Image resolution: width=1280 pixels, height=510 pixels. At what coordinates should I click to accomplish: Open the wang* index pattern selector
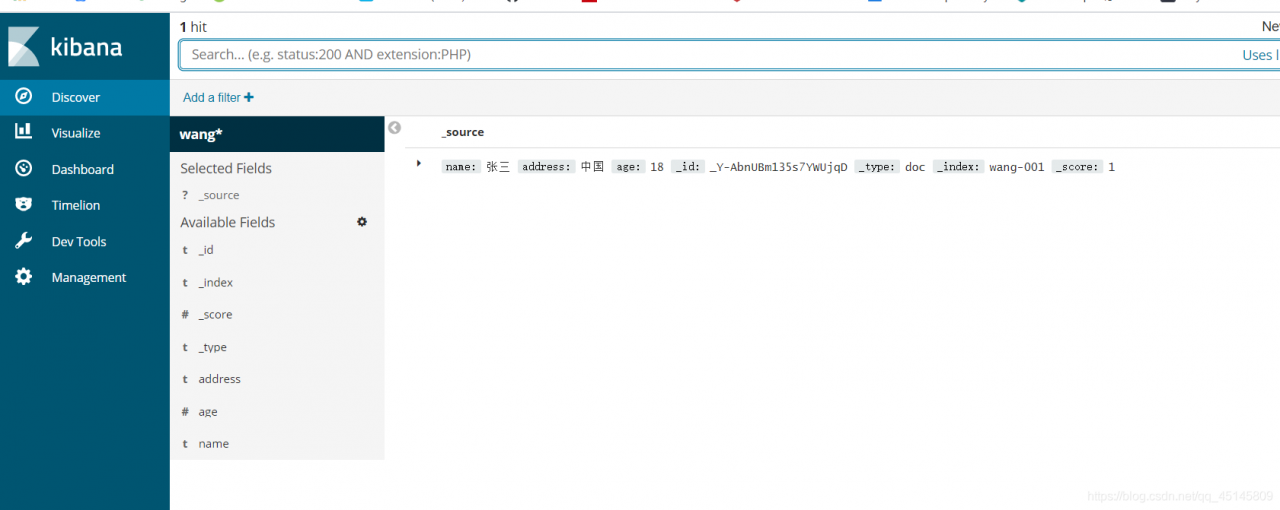coord(277,134)
